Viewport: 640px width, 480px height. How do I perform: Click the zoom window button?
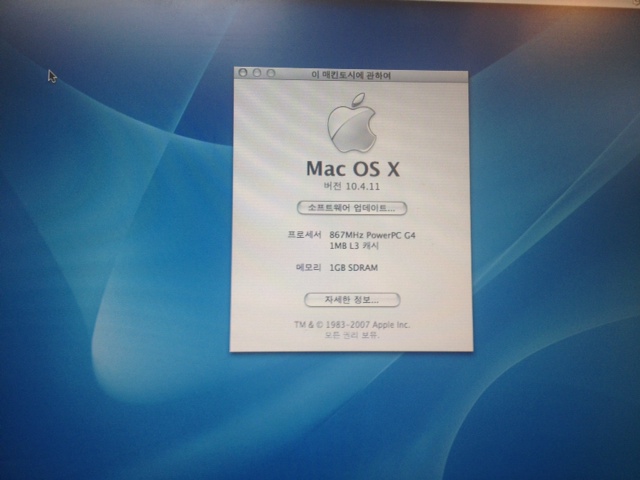pos(269,74)
